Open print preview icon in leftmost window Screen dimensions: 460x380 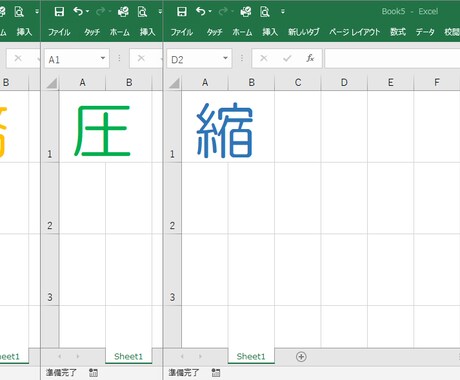pos(19,12)
